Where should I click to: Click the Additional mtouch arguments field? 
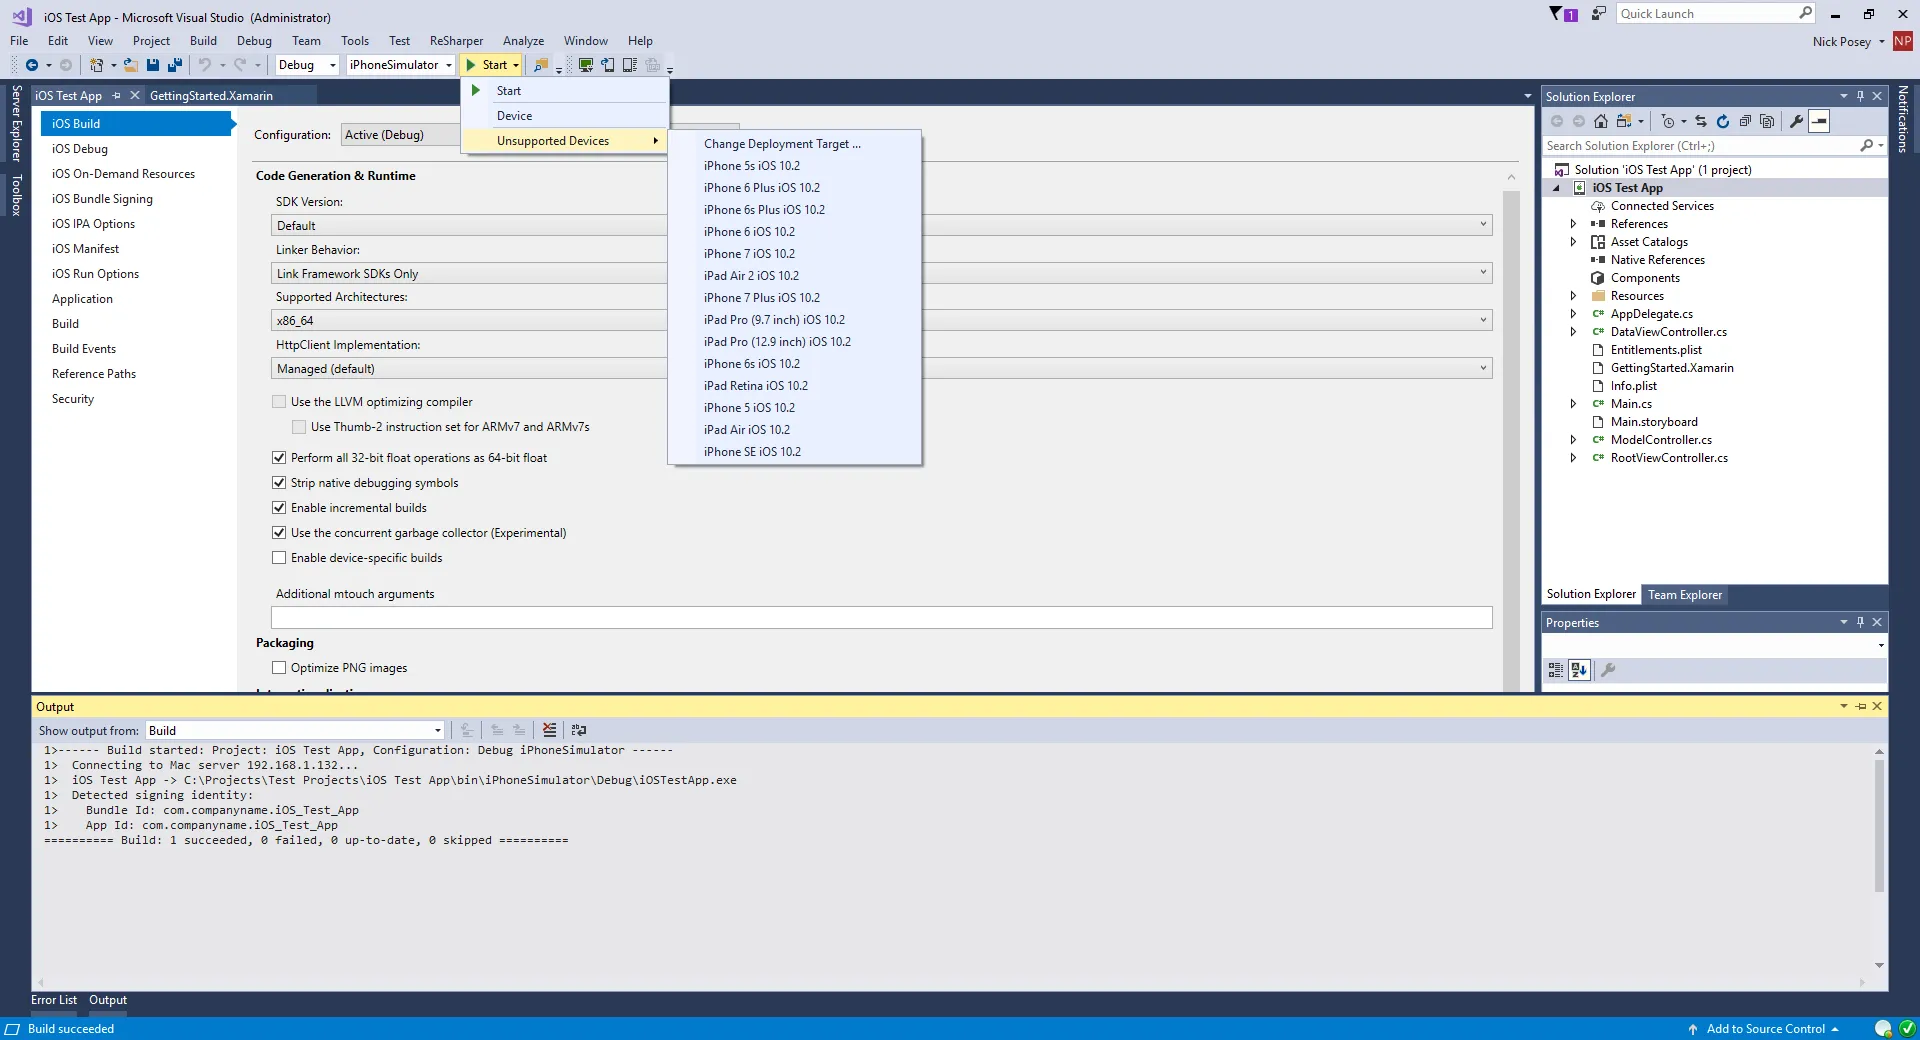(881, 618)
